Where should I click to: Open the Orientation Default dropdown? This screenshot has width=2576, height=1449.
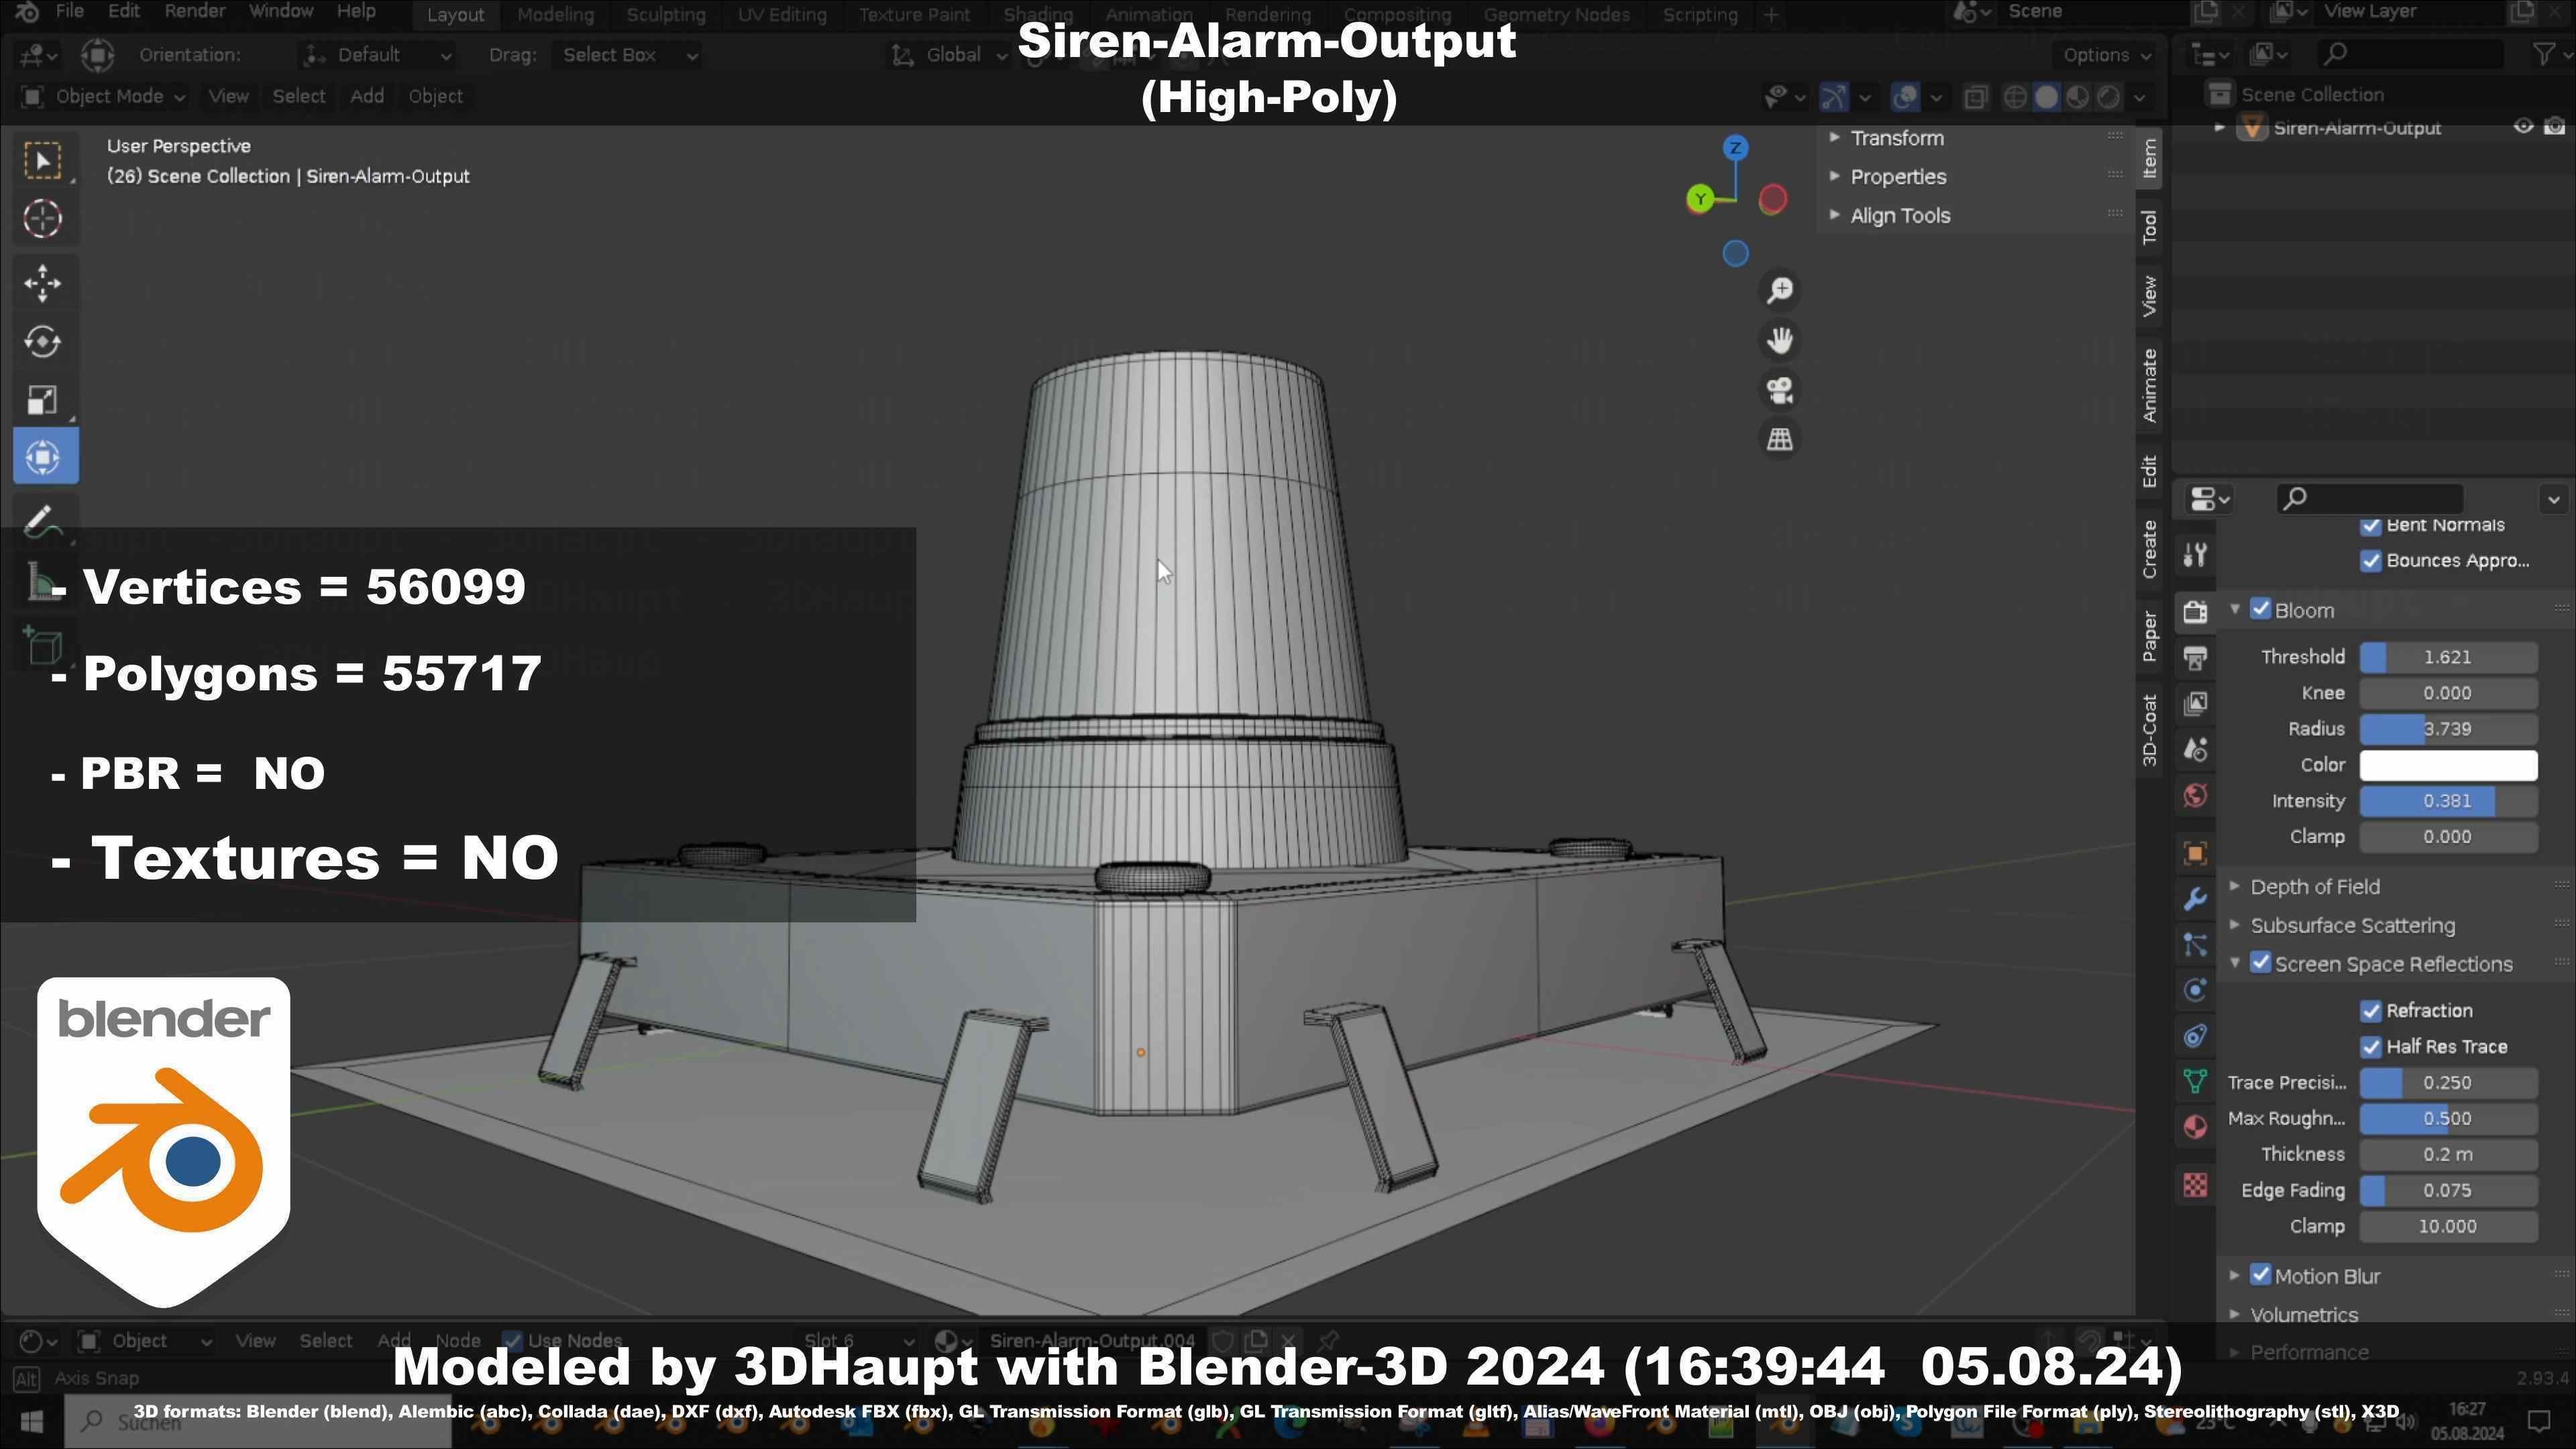click(x=377, y=55)
